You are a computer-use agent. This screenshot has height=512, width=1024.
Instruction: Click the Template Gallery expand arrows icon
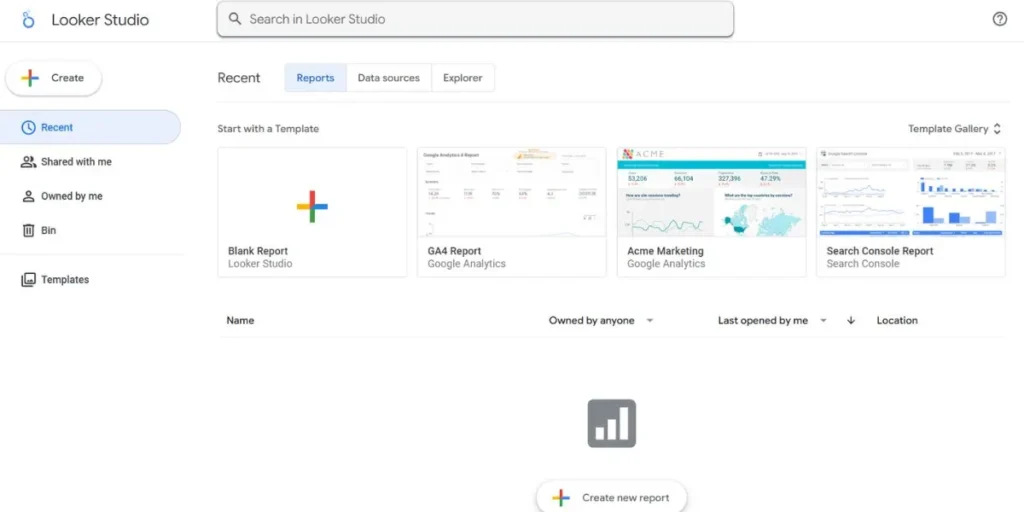[x=997, y=129]
